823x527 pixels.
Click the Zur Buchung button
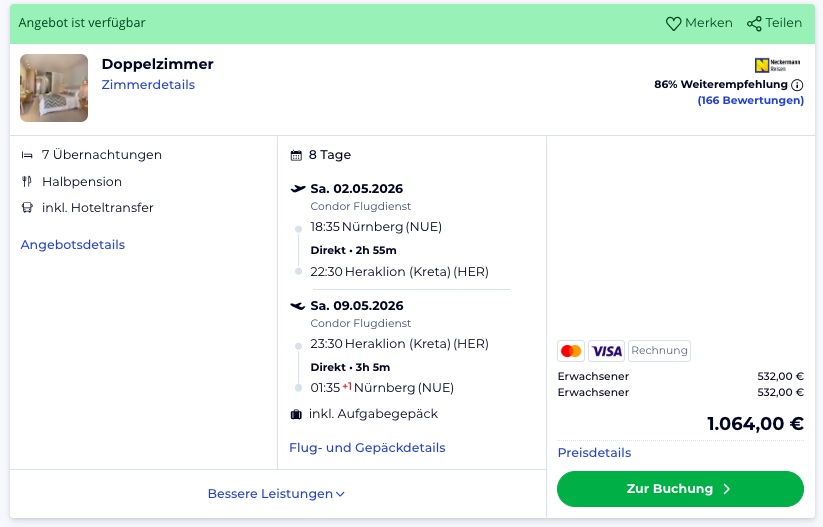coord(680,489)
